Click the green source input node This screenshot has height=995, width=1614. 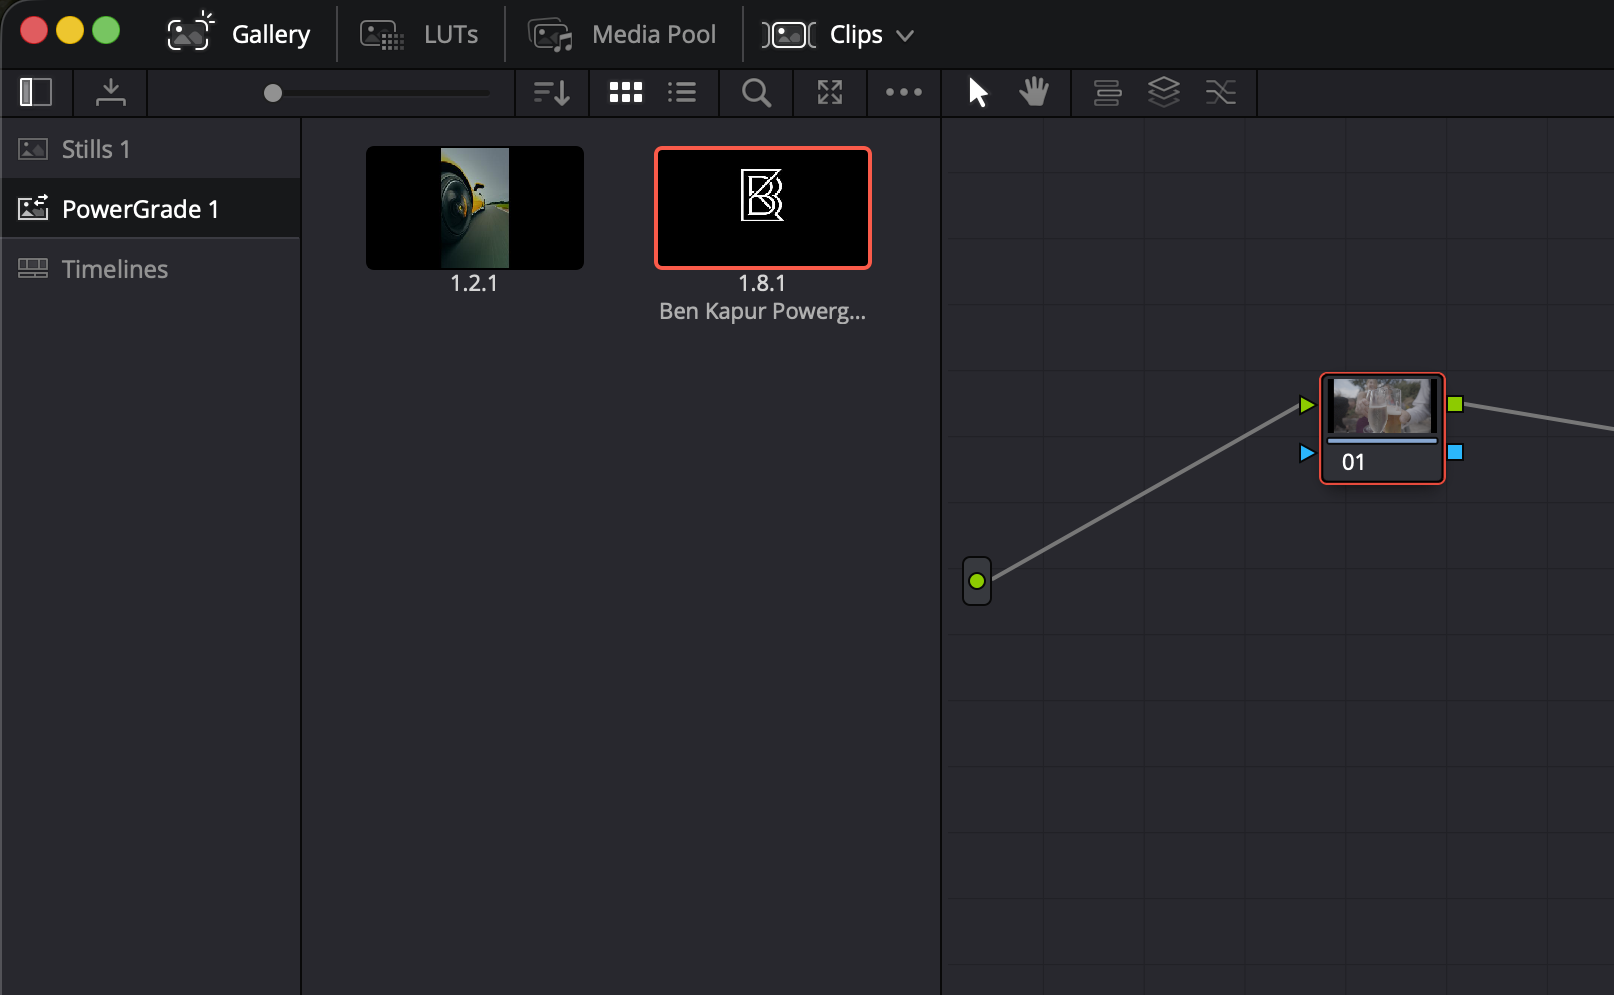click(977, 581)
